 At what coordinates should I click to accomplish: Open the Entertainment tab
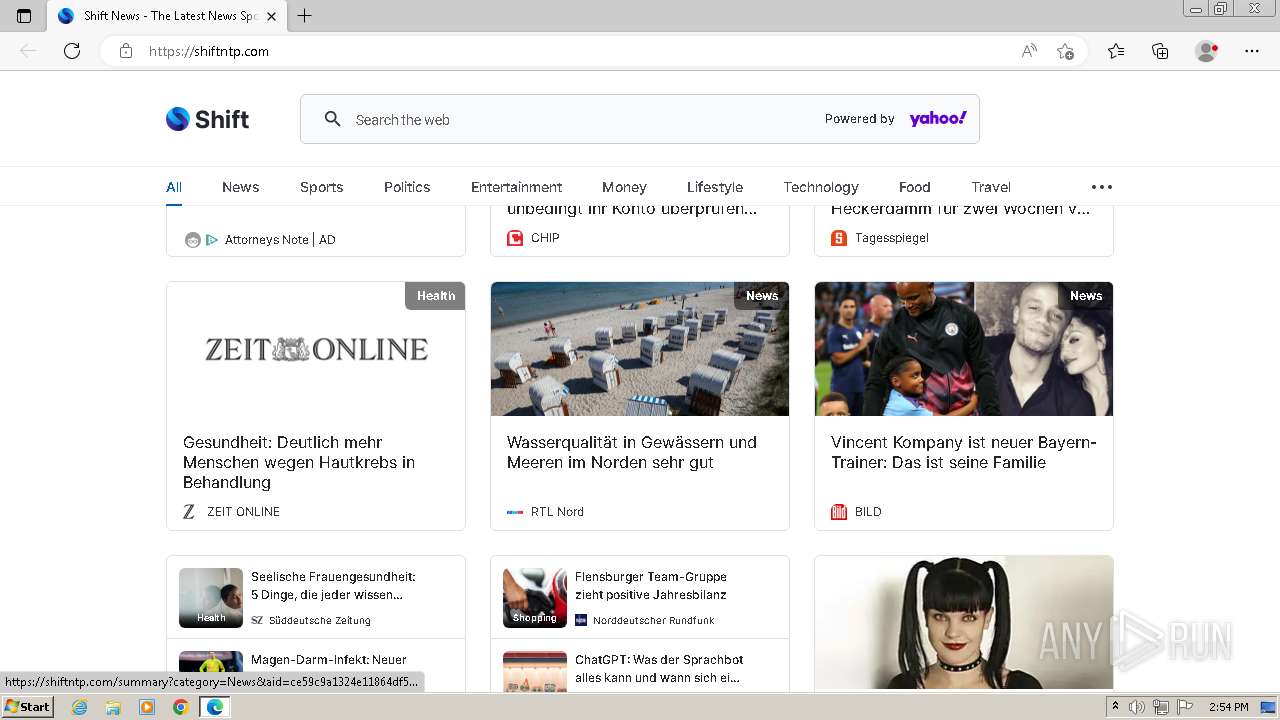pos(516,187)
